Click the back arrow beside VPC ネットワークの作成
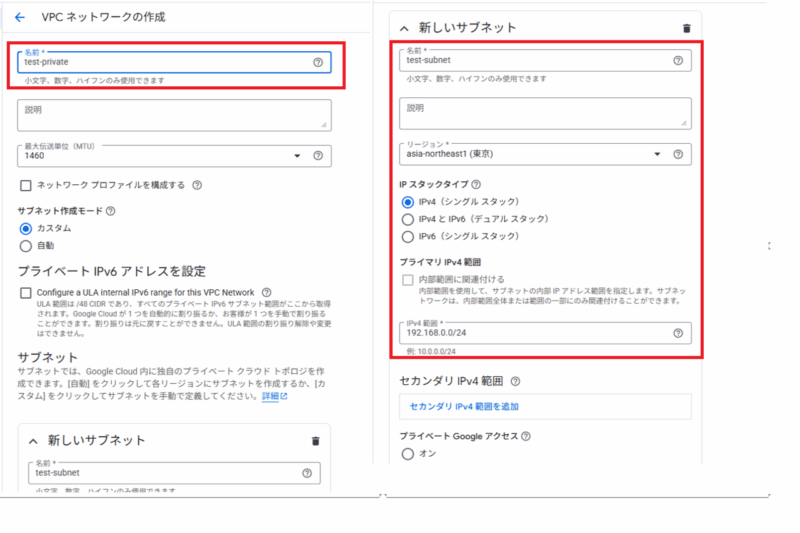The width and height of the screenshot is (800, 533). click(x=20, y=17)
